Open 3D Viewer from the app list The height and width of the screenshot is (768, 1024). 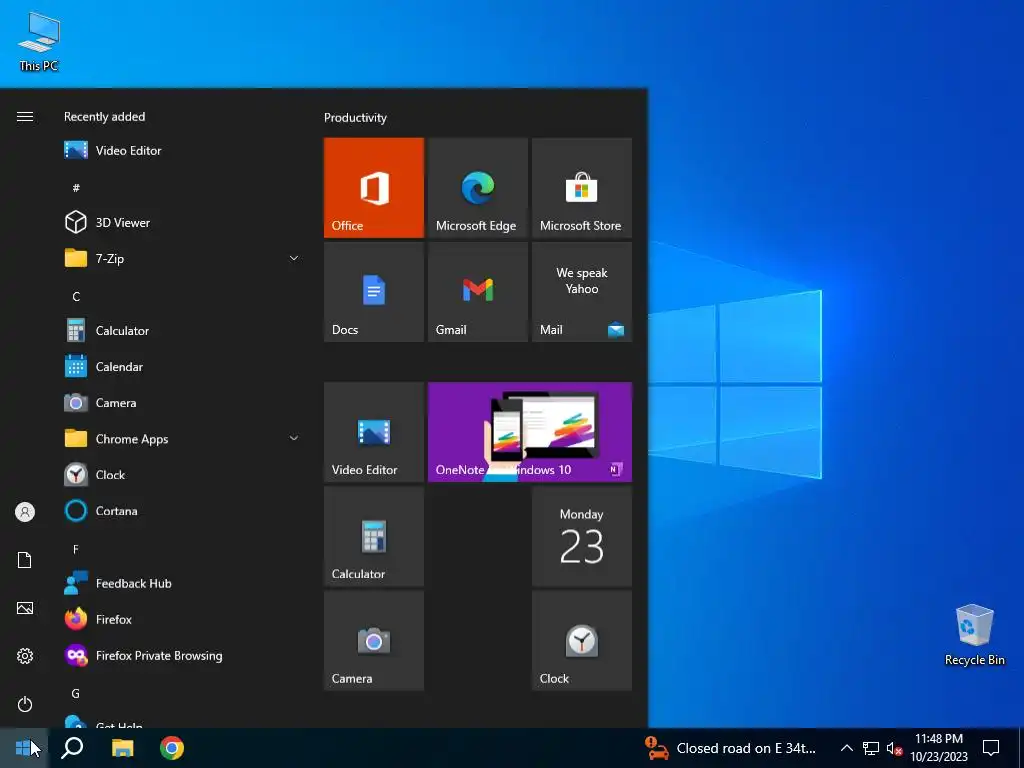[183, 223]
